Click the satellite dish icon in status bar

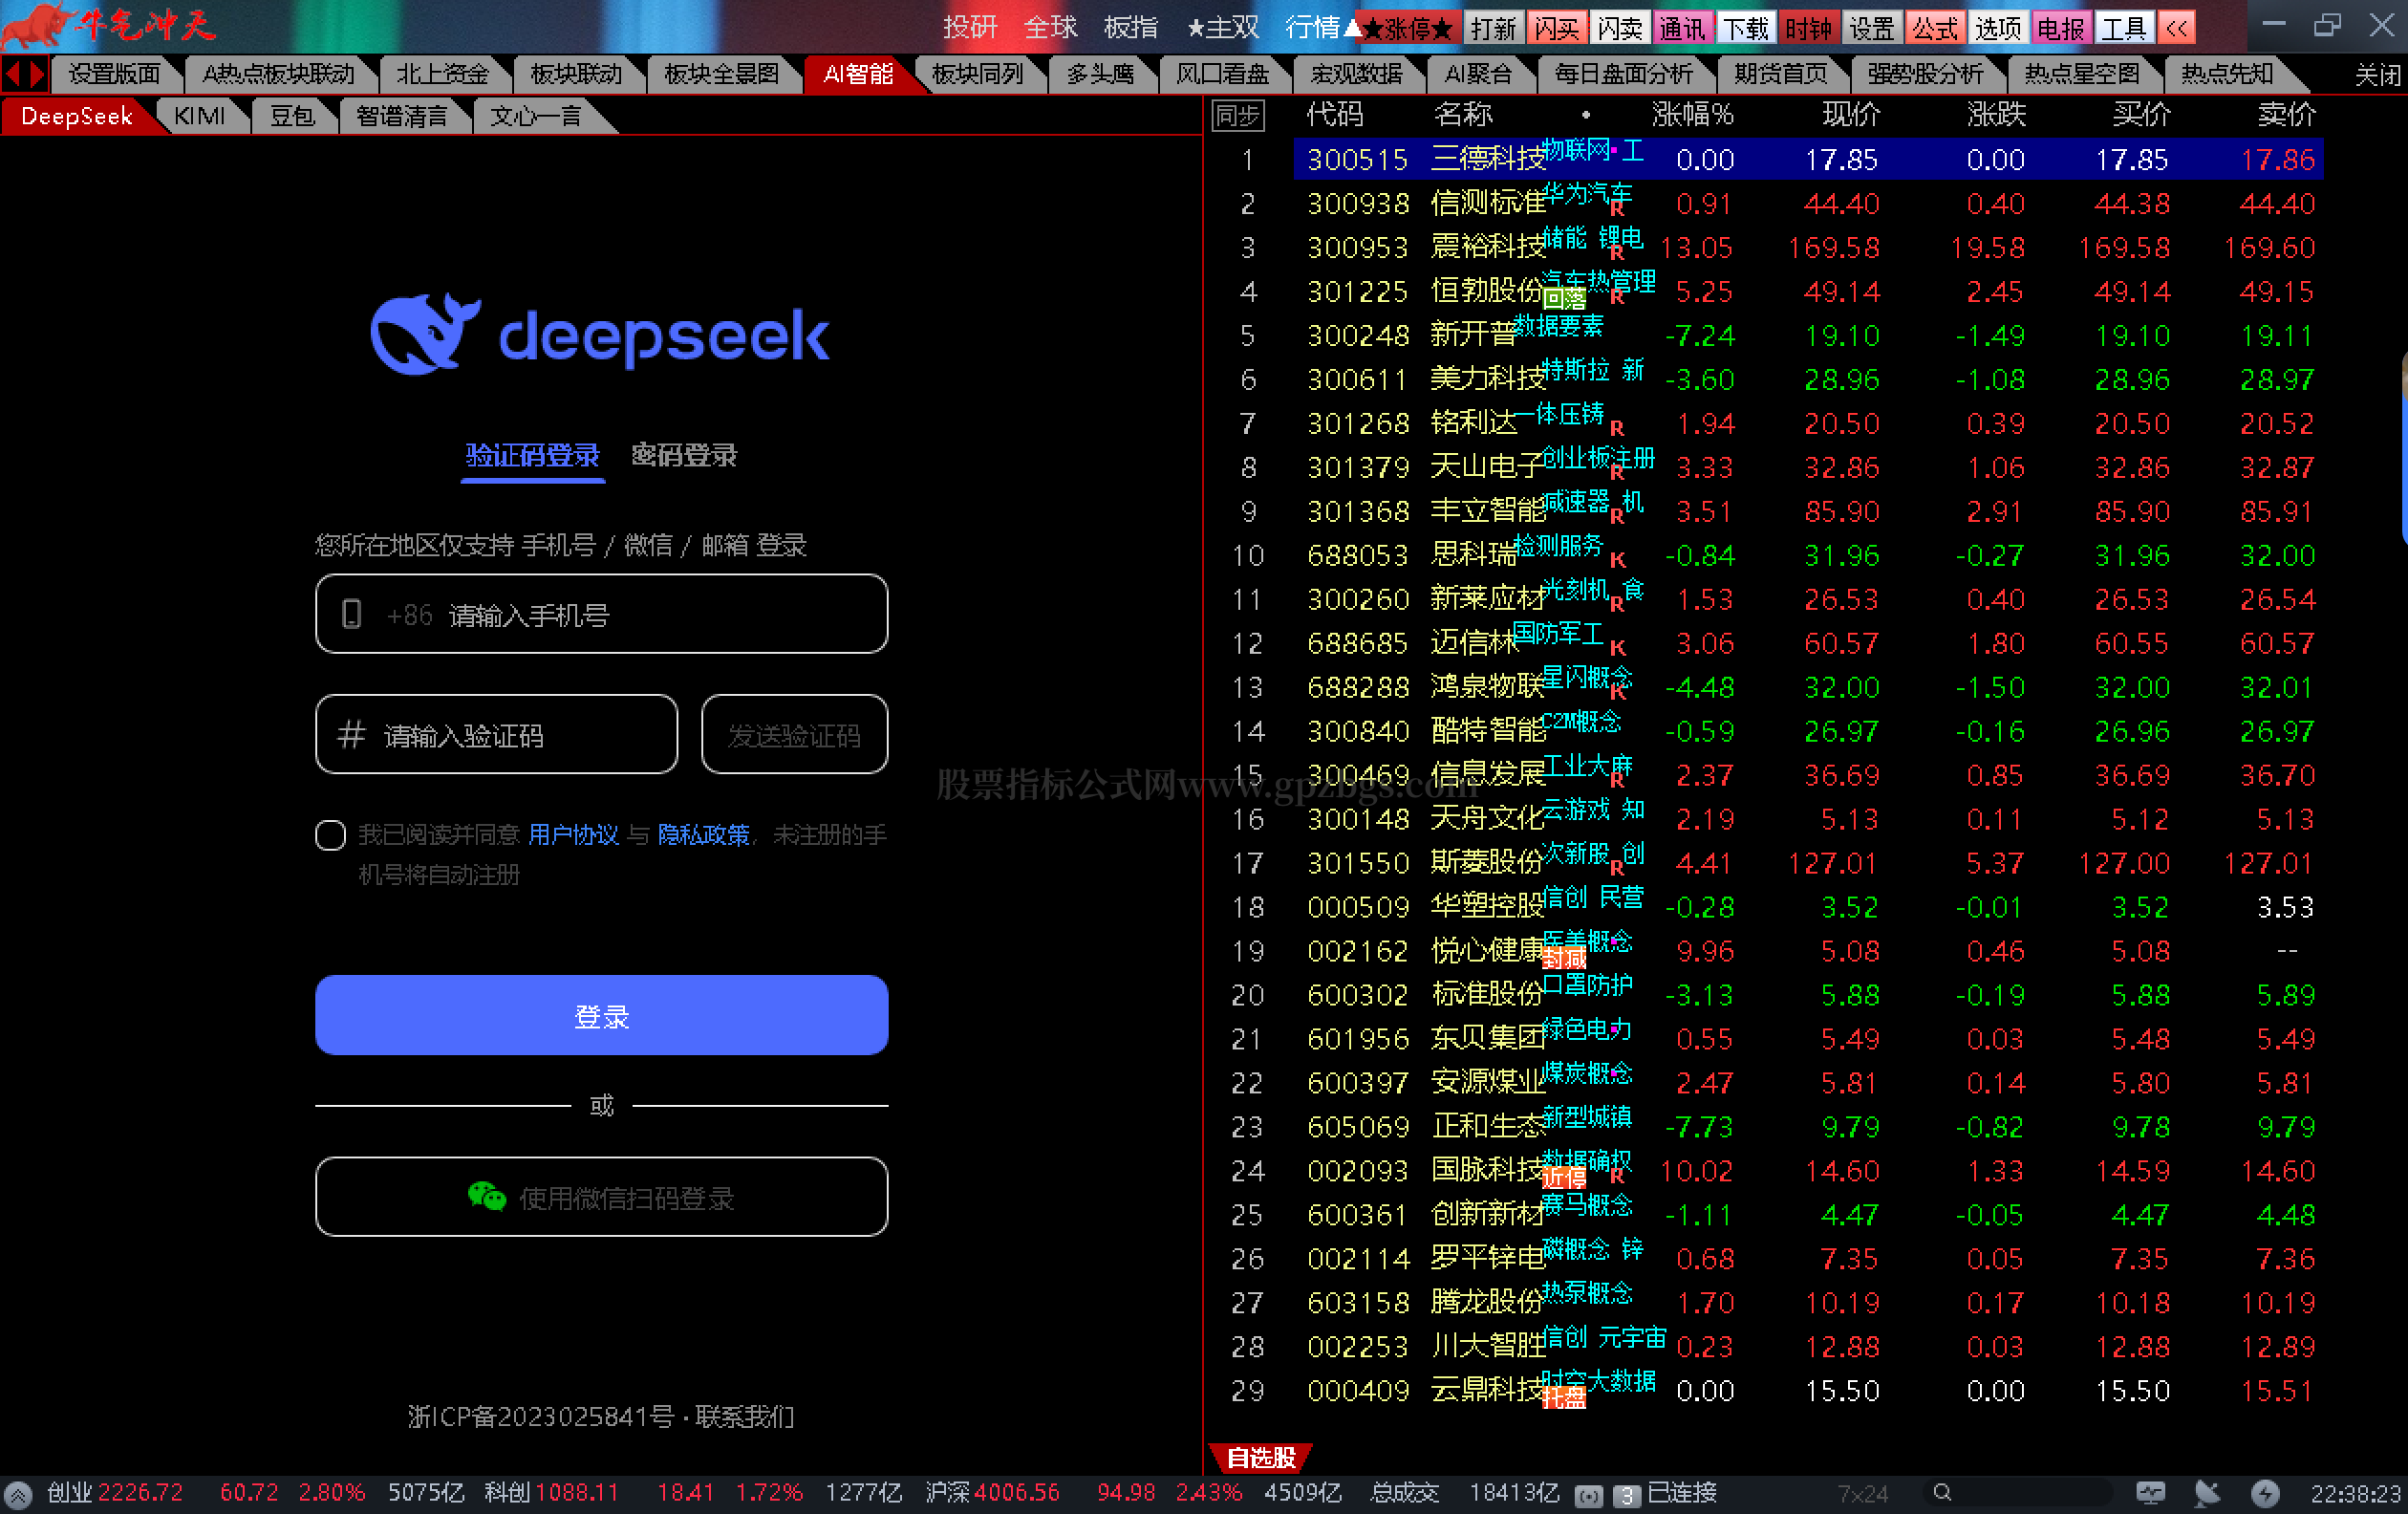point(2207,1493)
